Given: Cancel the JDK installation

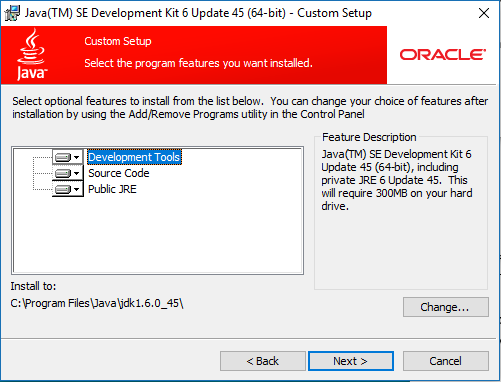Looking at the screenshot, I should [446, 361].
